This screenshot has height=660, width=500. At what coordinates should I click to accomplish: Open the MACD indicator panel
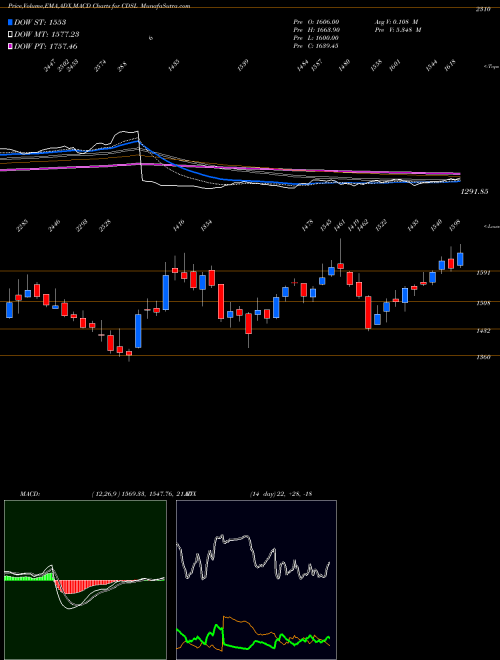click(85, 579)
